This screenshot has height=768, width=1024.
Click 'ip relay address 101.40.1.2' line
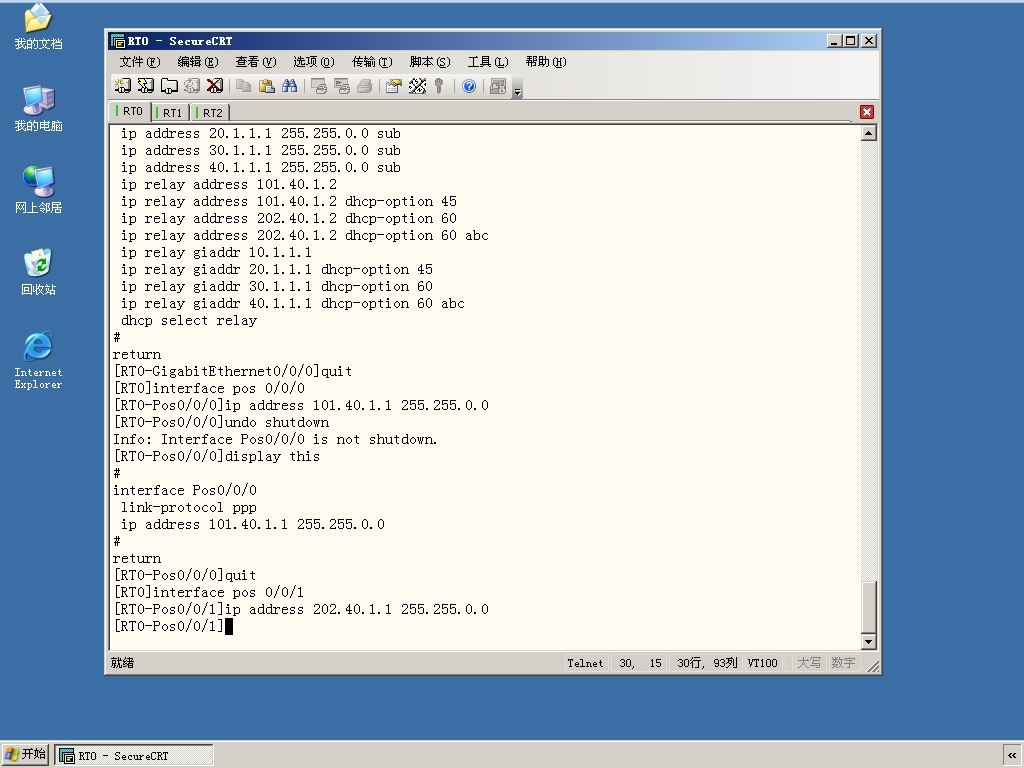pos(229,184)
